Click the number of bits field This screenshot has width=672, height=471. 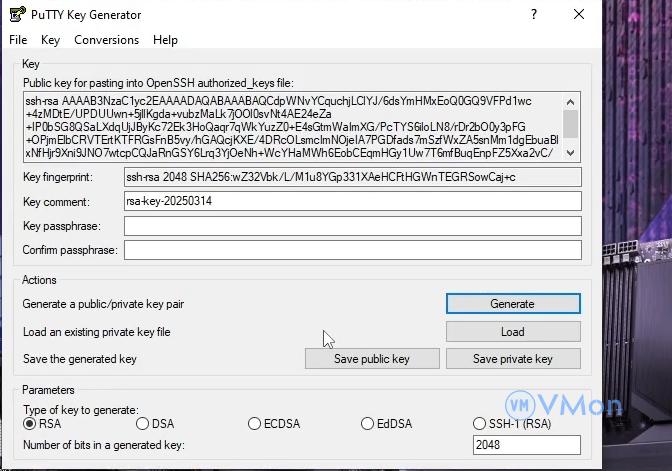(526, 445)
